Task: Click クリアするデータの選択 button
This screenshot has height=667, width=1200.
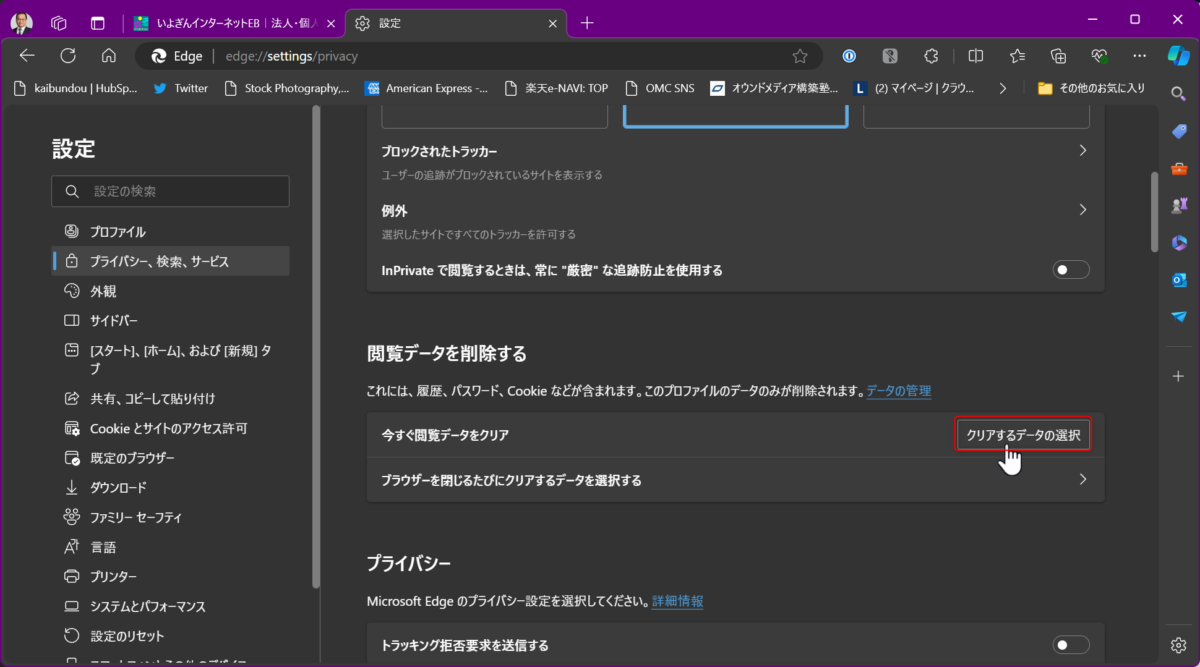Action: coord(1023,435)
